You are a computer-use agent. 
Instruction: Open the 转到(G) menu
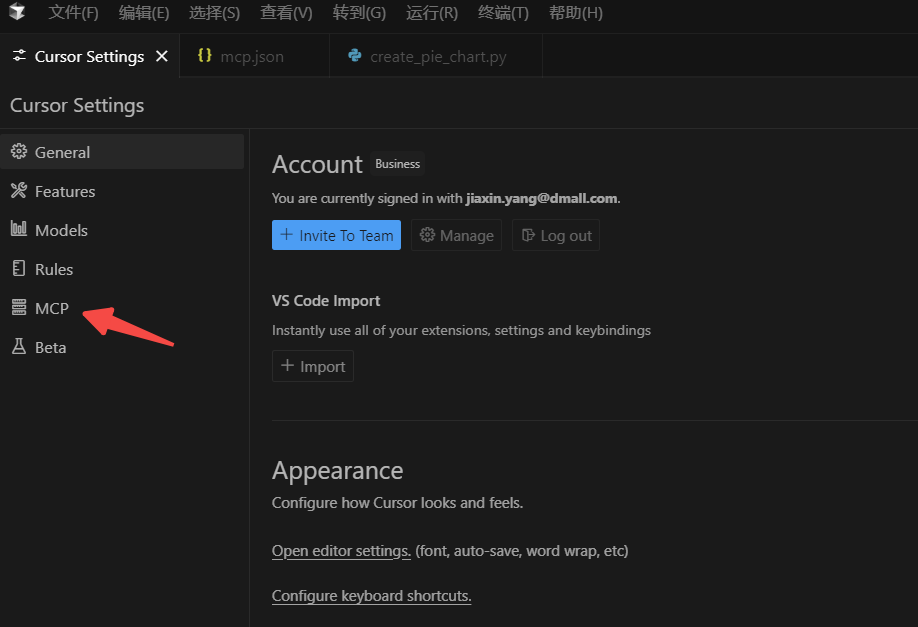click(359, 12)
